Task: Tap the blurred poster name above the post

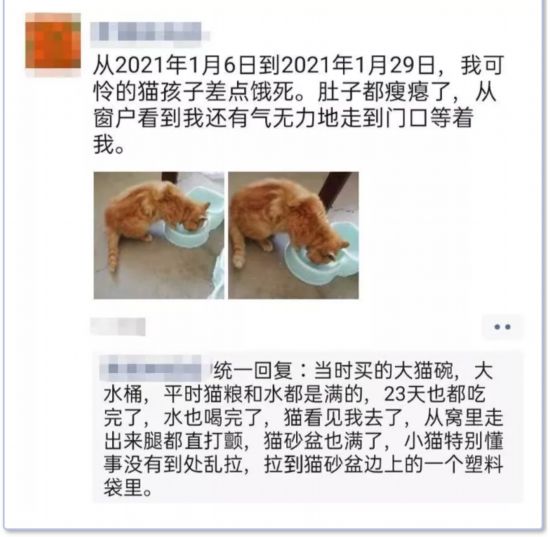Action: click(x=150, y=34)
